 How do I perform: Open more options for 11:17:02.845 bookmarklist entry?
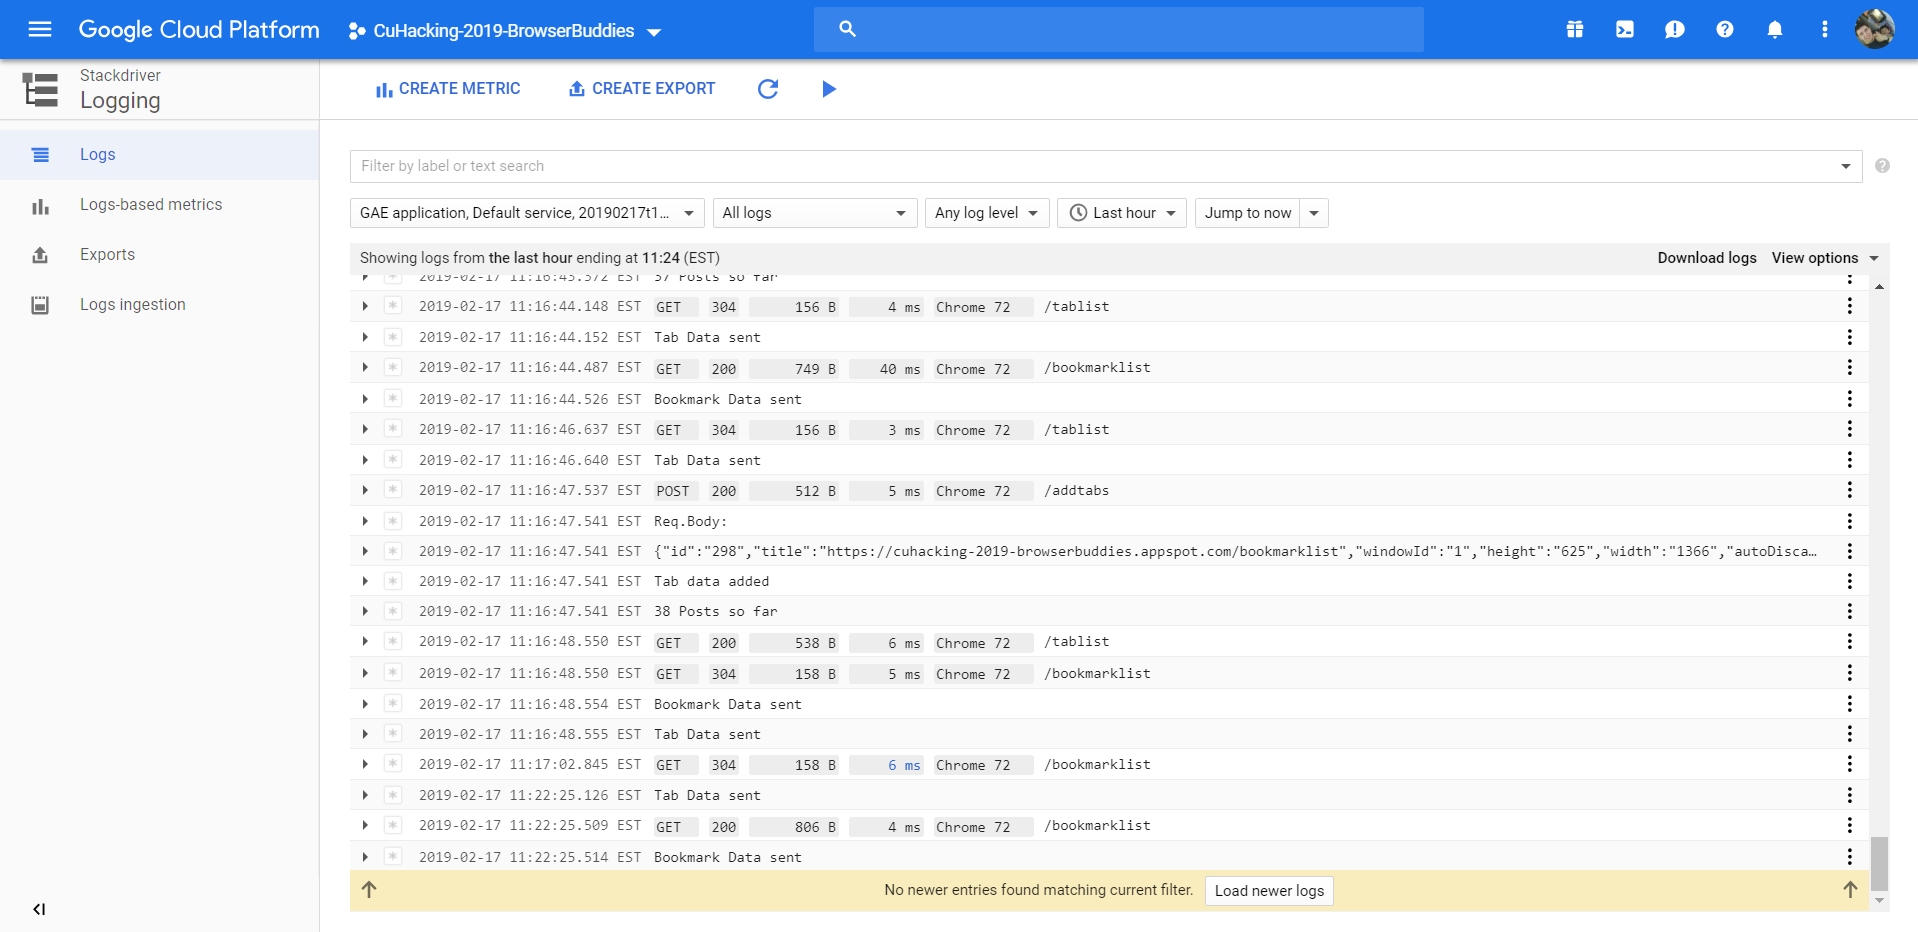1850,764
